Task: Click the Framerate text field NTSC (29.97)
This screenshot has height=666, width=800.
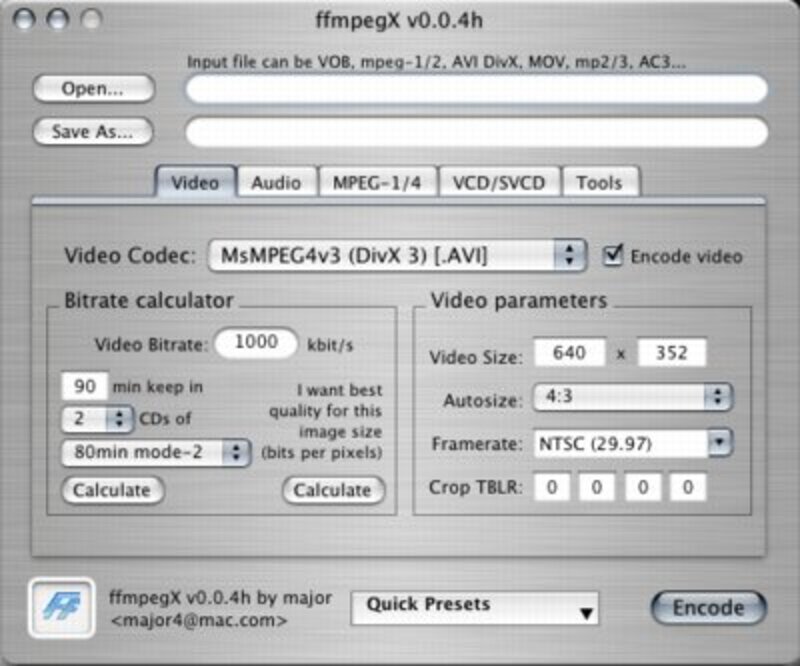Action: pos(621,443)
